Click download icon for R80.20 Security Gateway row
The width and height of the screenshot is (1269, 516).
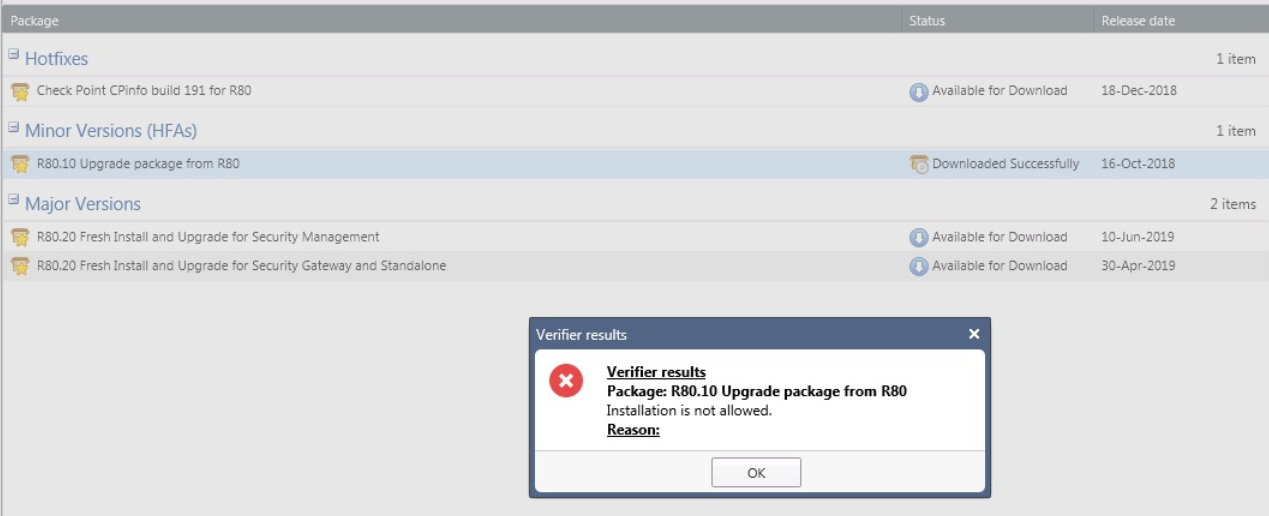[918, 267]
